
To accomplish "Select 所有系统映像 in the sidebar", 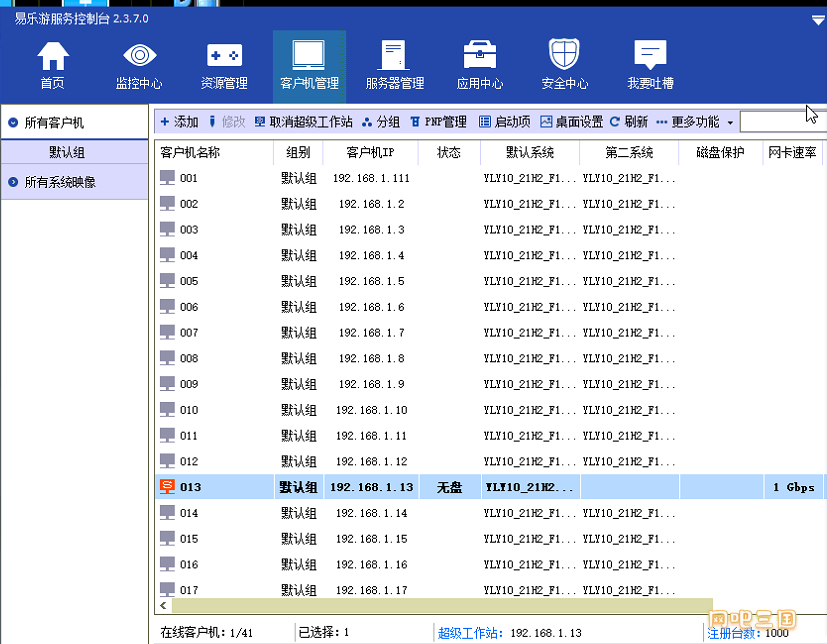I will click(74, 182).
